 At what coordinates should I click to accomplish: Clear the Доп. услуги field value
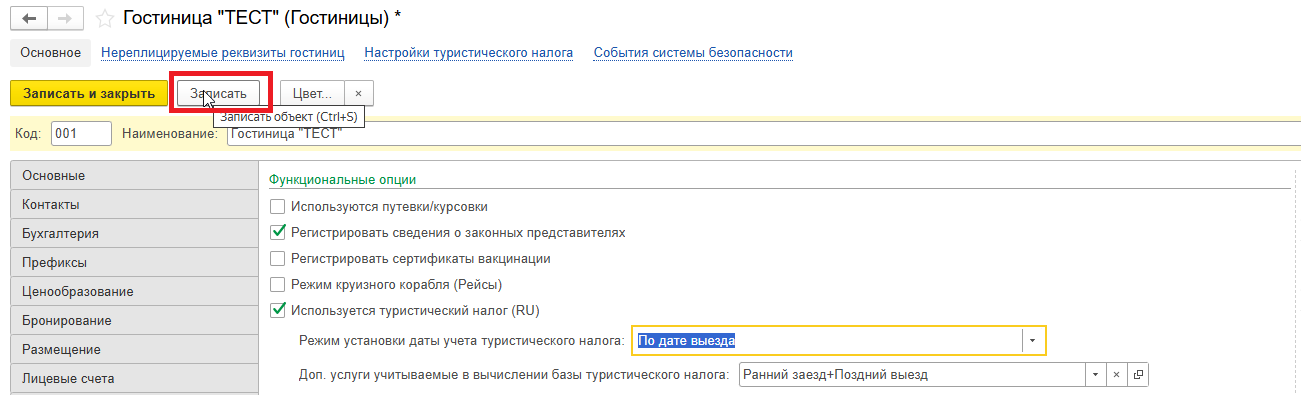1118,375
